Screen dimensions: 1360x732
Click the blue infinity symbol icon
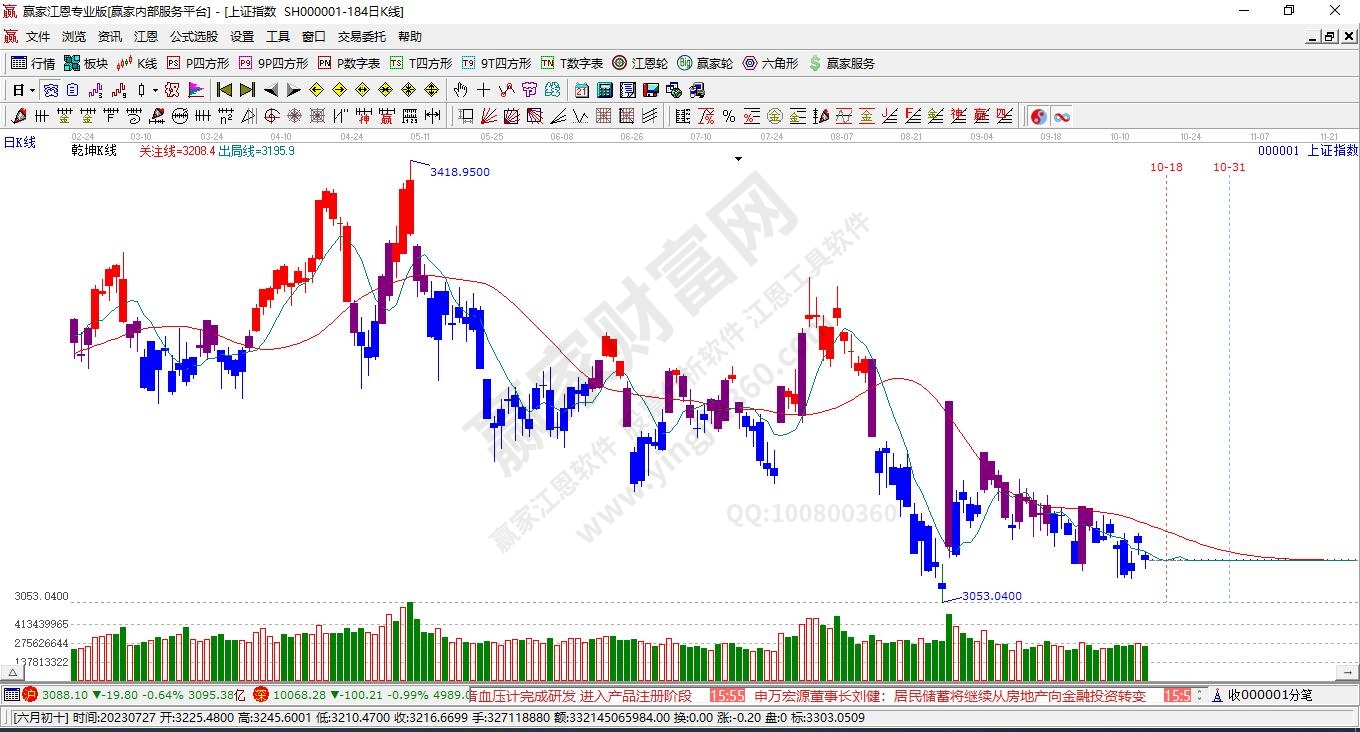[1062, 116]
